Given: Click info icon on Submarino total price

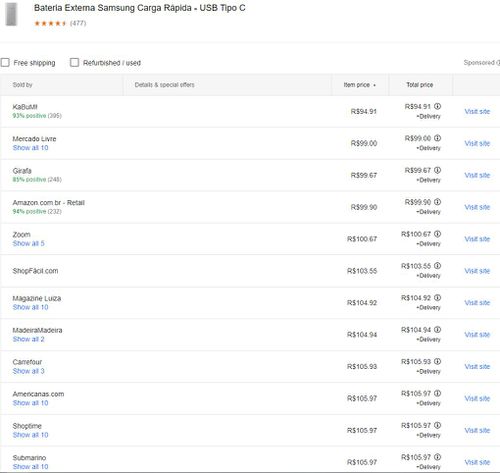Looking at the screenshot, I should coord(438,457).
